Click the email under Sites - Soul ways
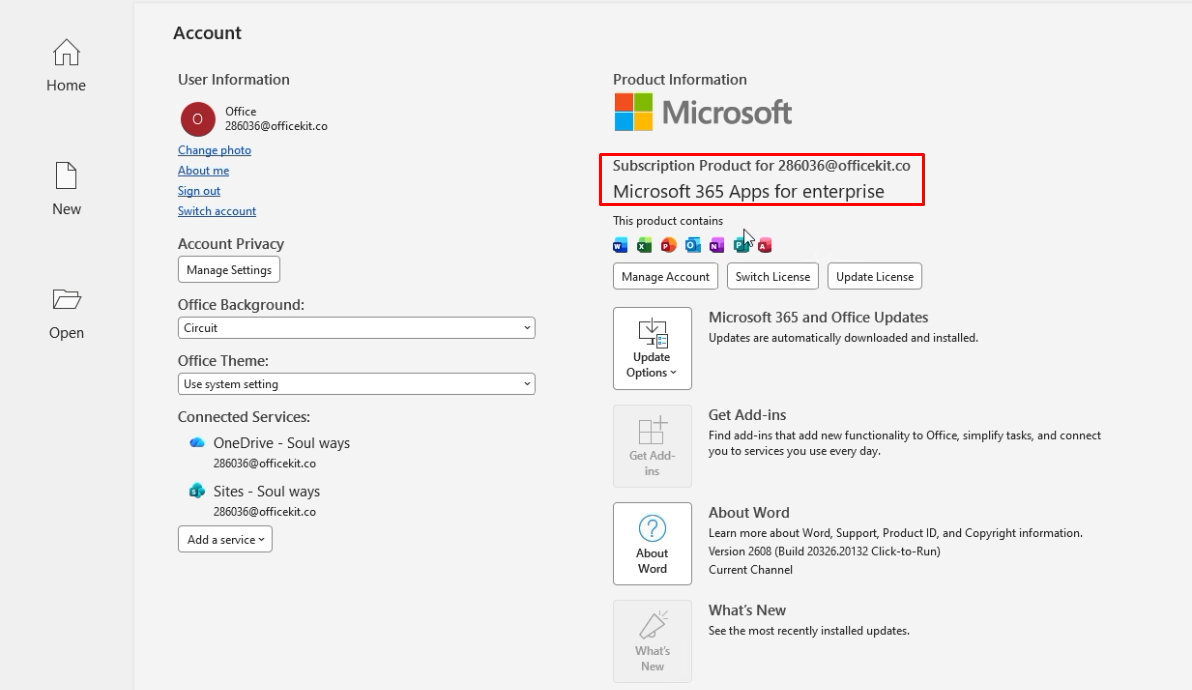Screen dimensions: 1192x690 point(265,512)
